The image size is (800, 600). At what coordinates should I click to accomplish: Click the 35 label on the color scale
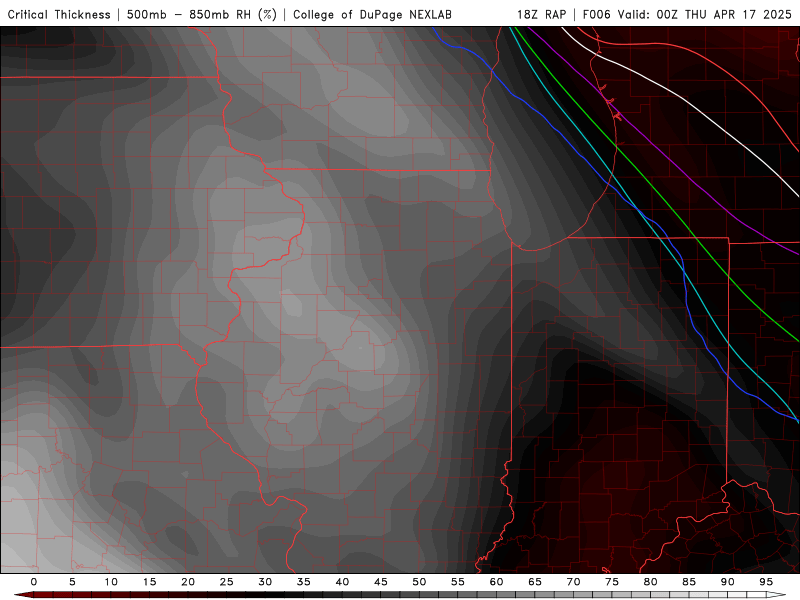point(304,582)
